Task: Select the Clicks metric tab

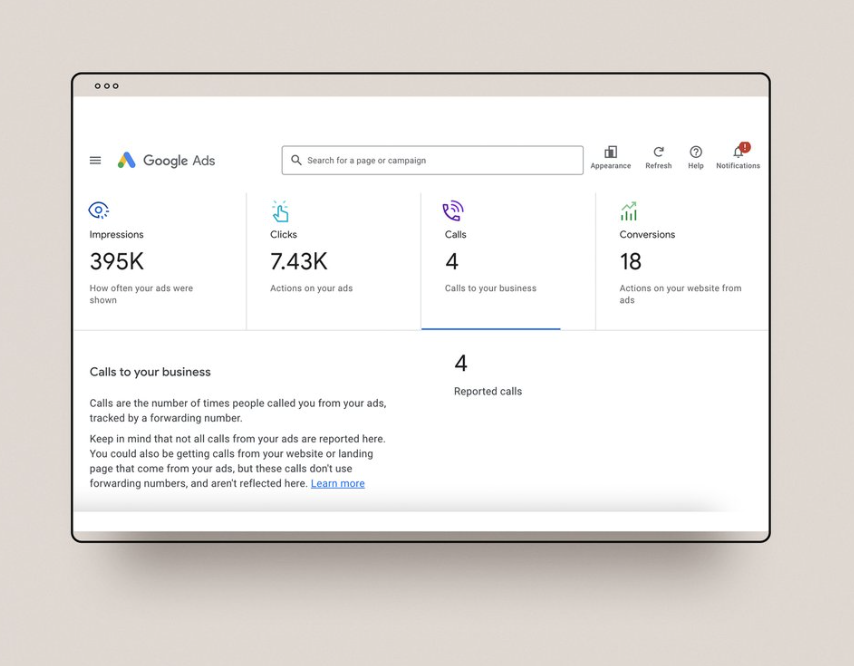Action: coord(334,261)
